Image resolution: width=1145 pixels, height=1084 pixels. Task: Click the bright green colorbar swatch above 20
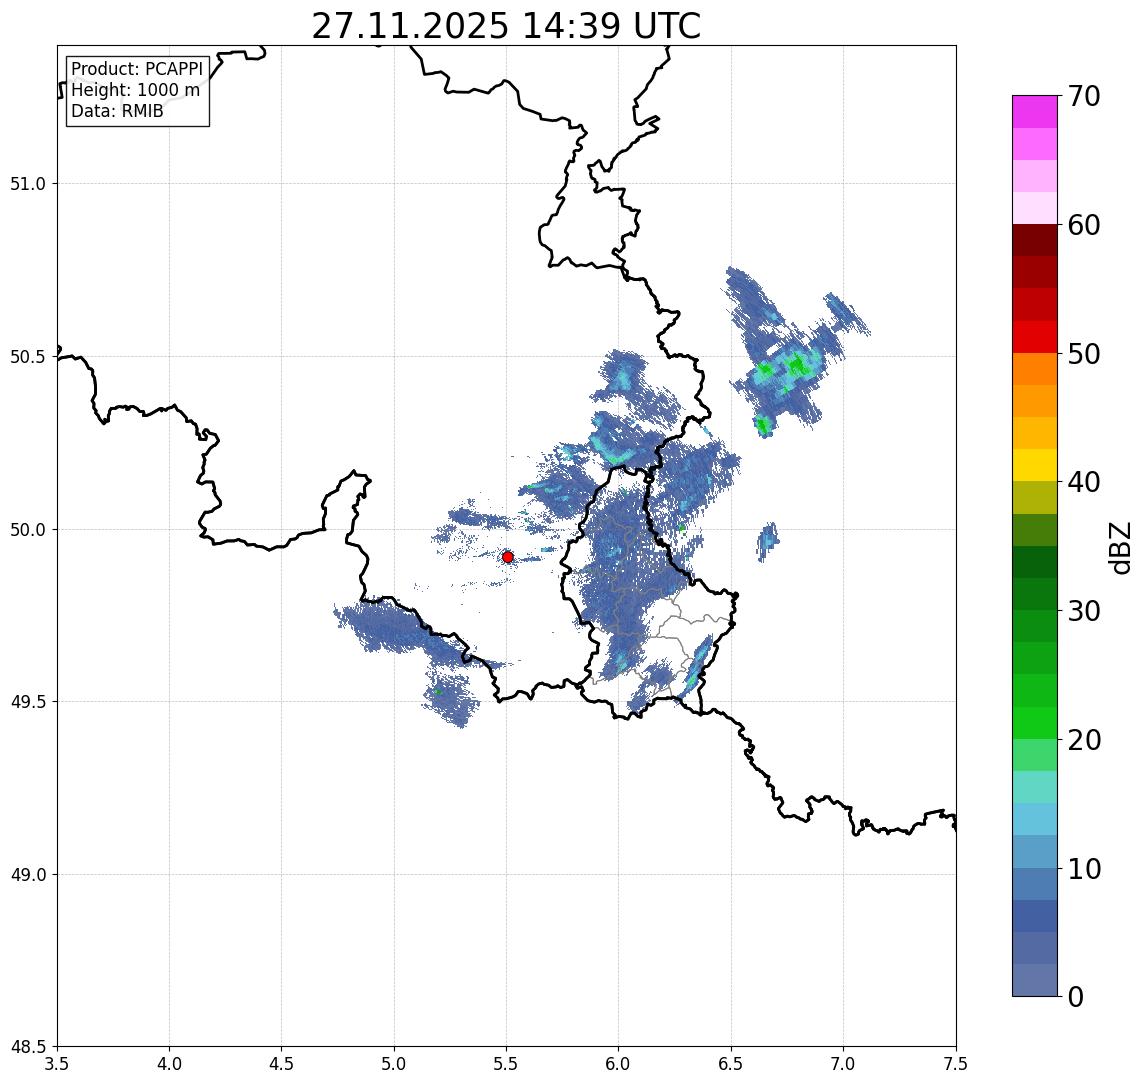(x=1035, y=722)
